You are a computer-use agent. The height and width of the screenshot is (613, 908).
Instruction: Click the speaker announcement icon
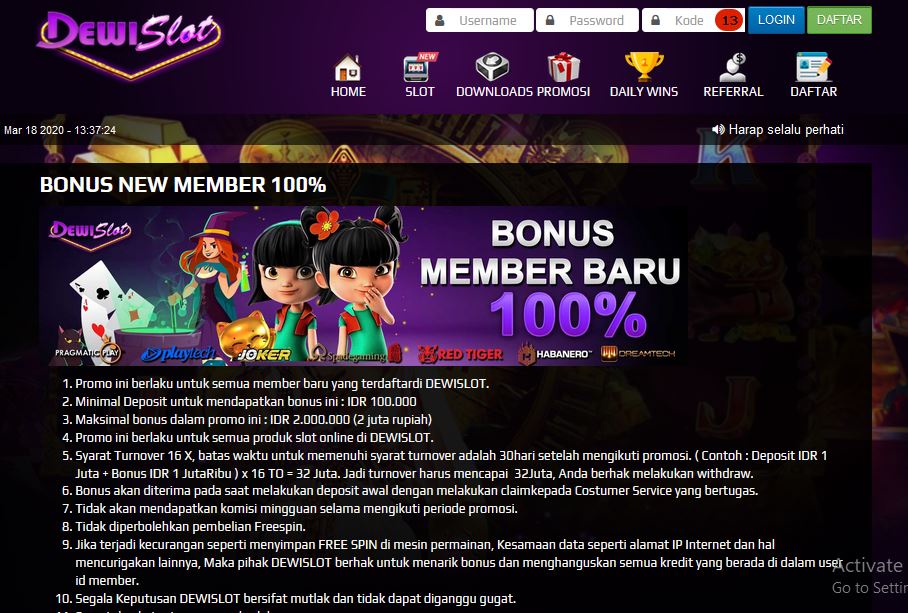pos(718,129)
